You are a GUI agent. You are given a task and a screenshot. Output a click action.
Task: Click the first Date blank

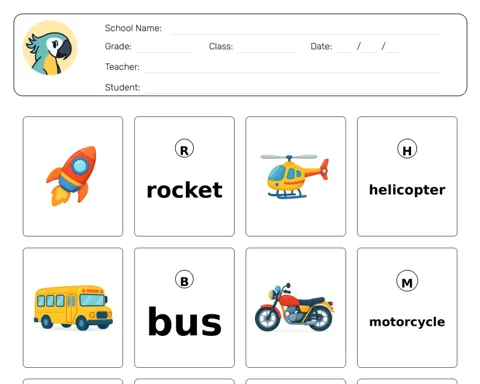coord(345,52)
